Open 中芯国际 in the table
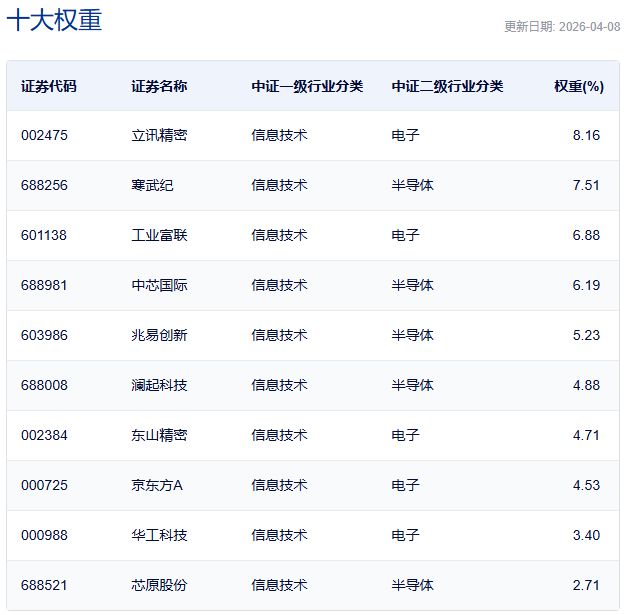Screen dimensions: 626x615 click(159, 285)
